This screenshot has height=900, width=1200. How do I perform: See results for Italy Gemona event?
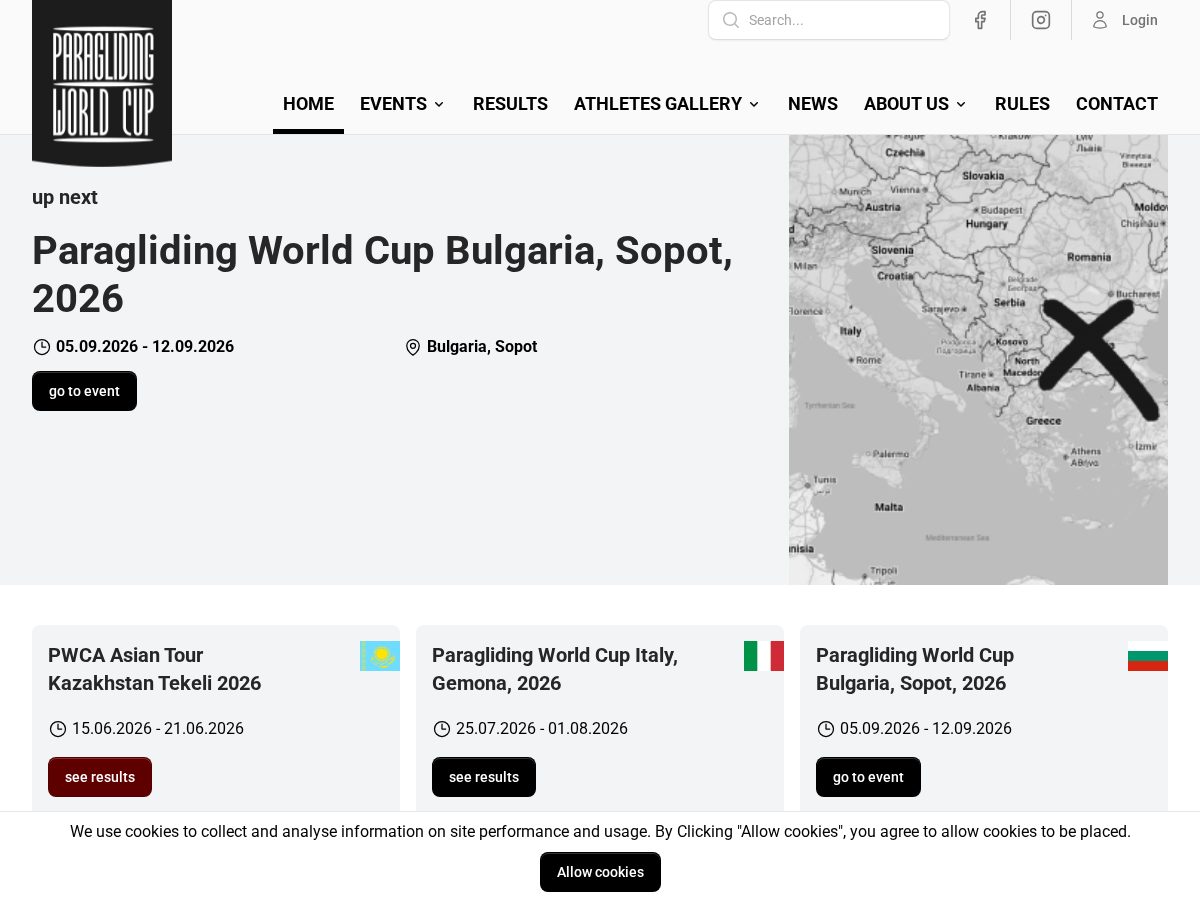coord(484,777)
